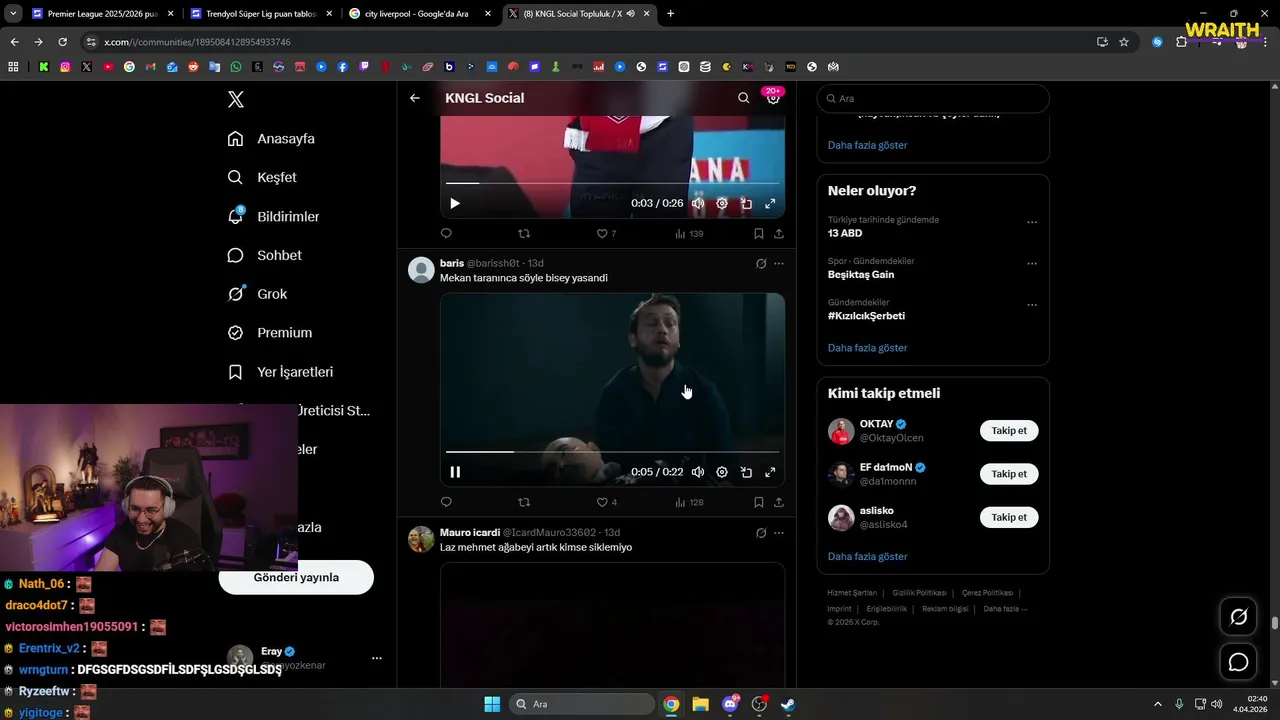Open the floating messages chat button
Screen dimensions: 1280x720
coord(1239,662)
